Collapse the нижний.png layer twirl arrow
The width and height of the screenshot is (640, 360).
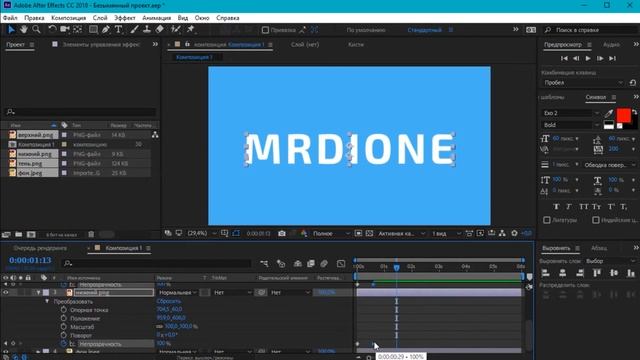pyautogui.click(x=38, y=293)
